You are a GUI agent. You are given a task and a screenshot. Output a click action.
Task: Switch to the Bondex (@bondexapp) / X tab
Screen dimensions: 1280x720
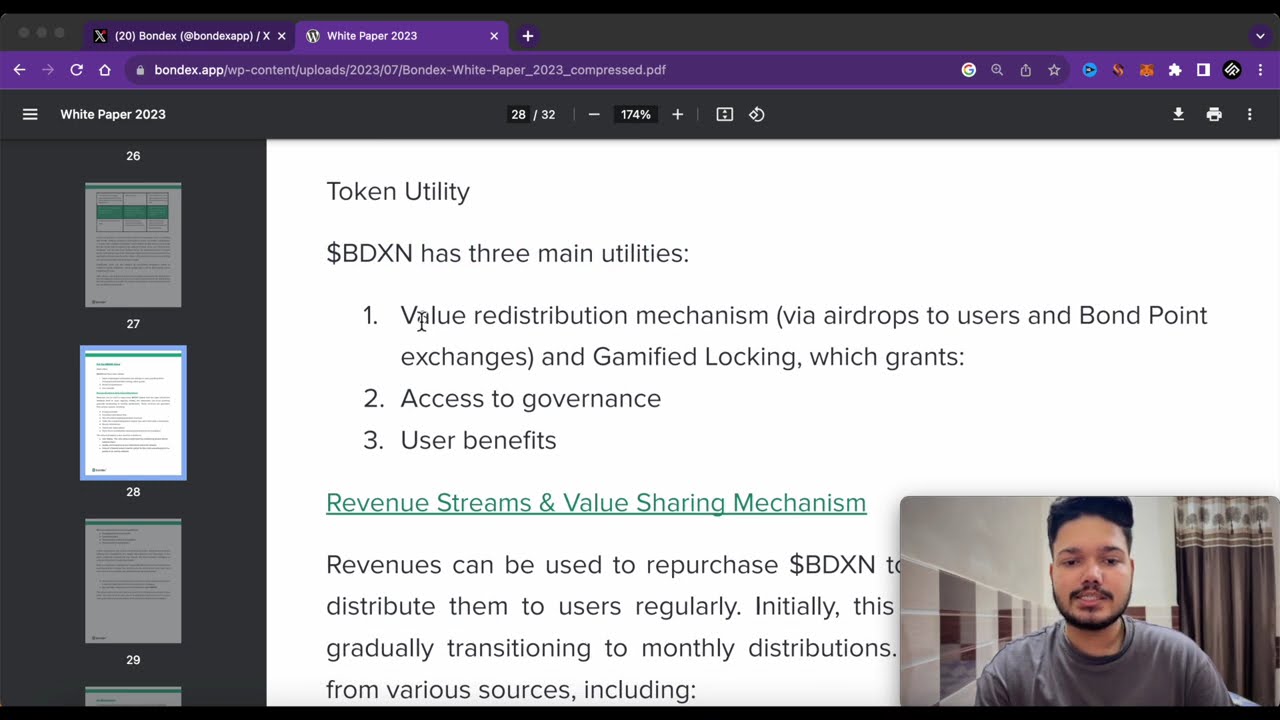pyautogui.click(x=190, y=36)
